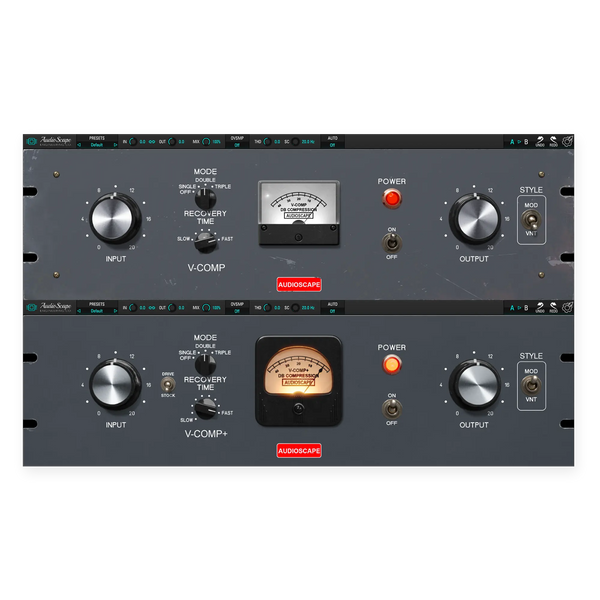
Task: Flip the ON/OFF power switch on V-COMP+
Action: pyautogui.click(x=391, y=409)
